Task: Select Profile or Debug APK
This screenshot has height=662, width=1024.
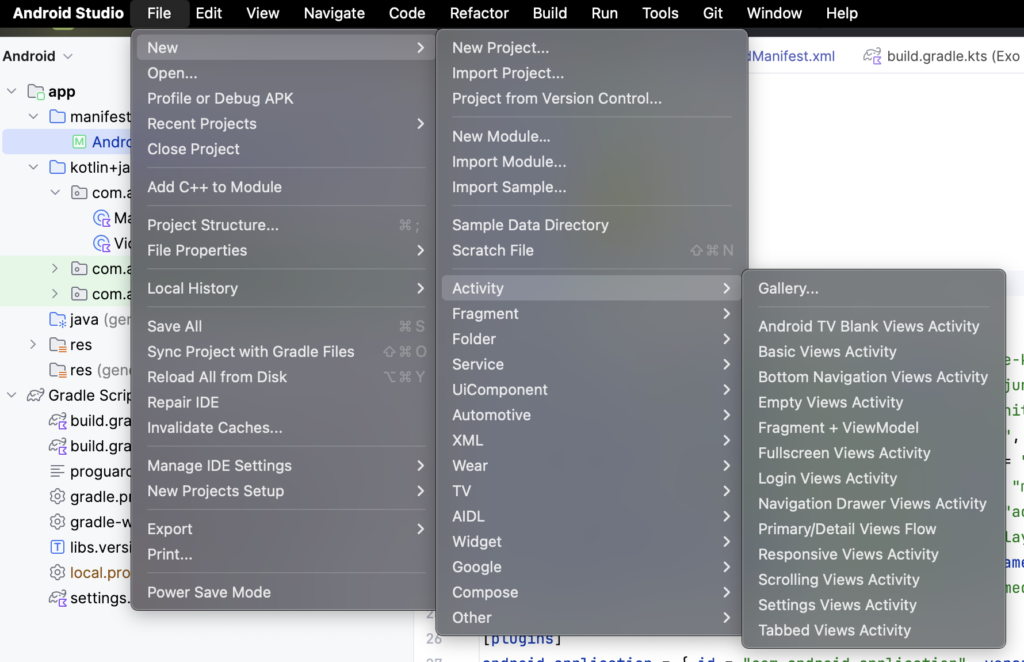Action: [285, 98]
